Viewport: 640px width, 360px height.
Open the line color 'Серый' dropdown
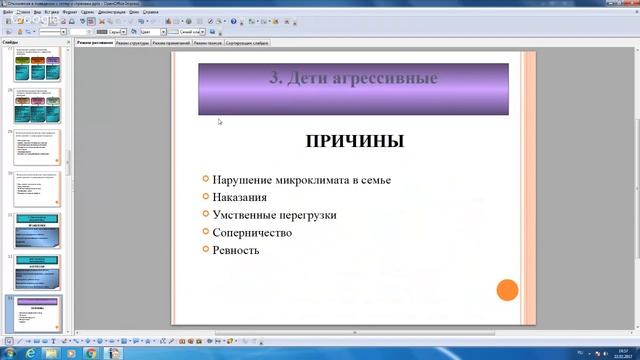tap(124, 32)
